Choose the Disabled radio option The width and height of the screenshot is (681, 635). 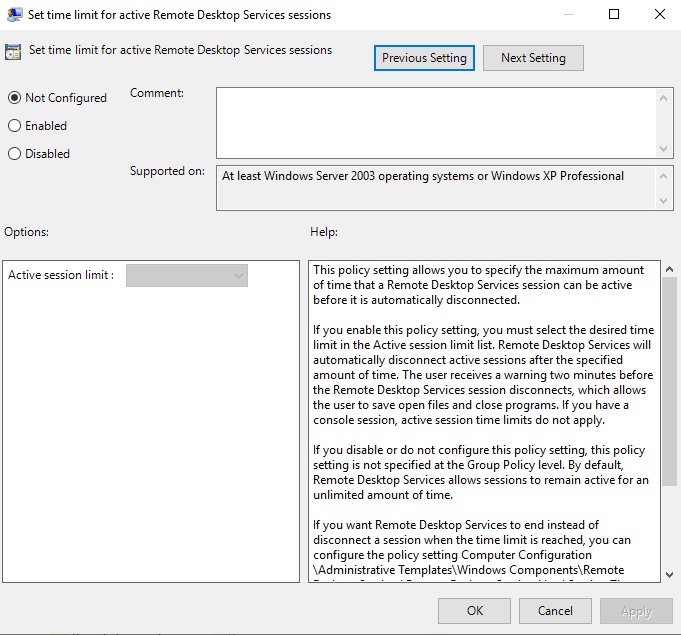(14, 154)
